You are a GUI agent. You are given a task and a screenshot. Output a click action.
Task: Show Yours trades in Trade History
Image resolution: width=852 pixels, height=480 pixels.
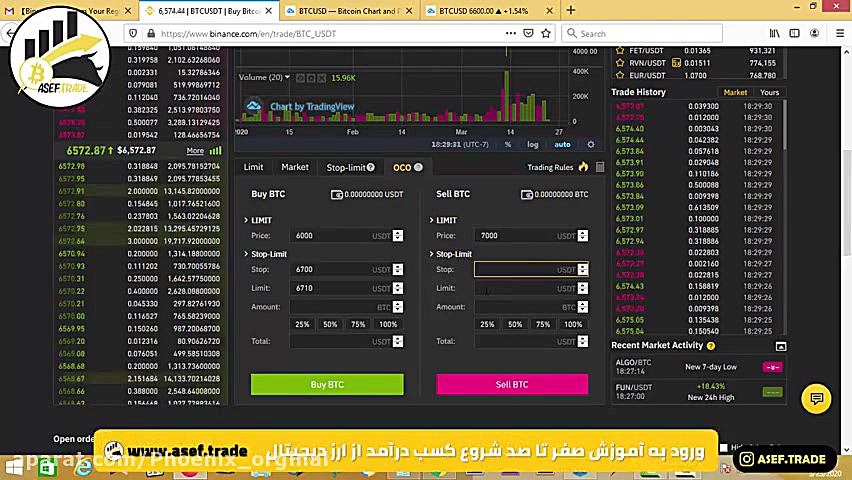point(769,92)
